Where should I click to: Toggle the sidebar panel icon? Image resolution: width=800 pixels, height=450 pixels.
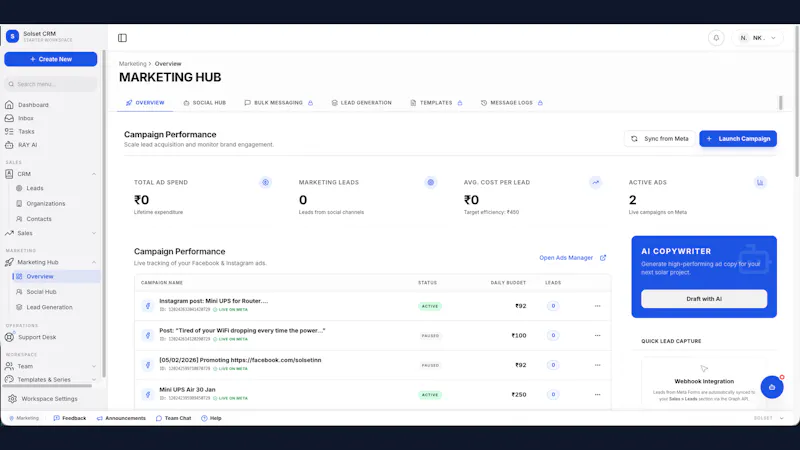[x=122, y=38]
